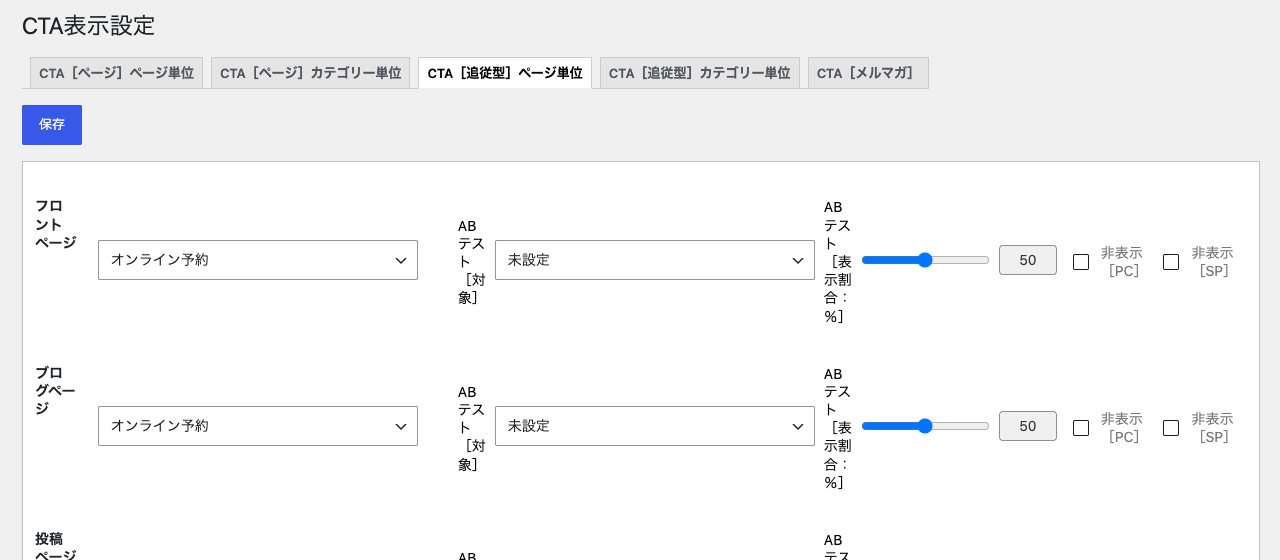Enable 非表示［PC］ for ブログページ

point(1081,428)
